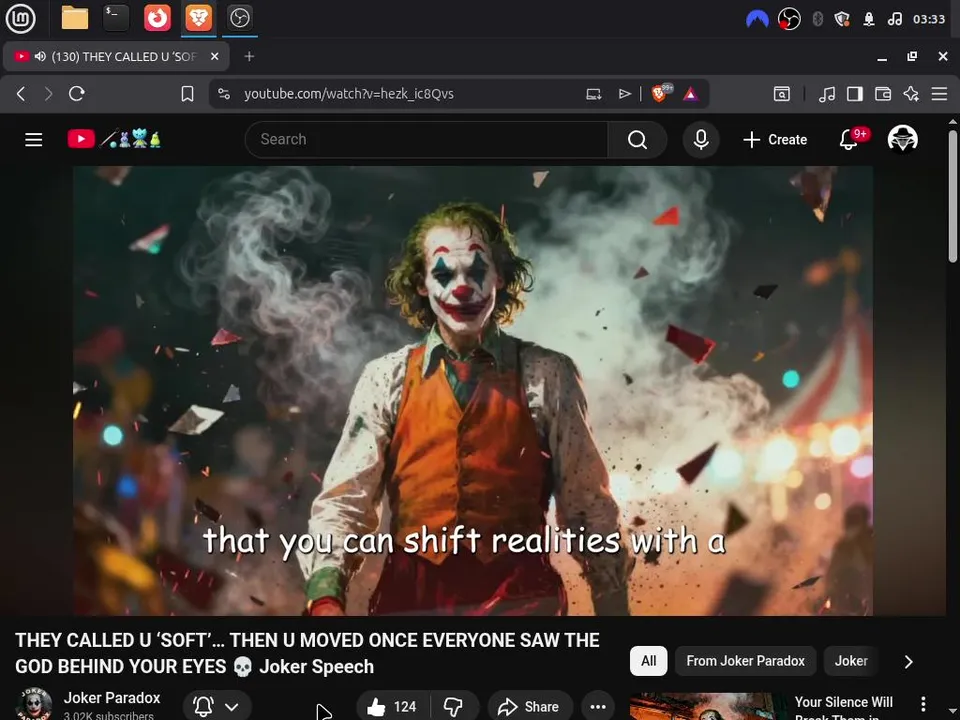Close the YouTube browser tab

pyautogui.click(x=214, y=56)
